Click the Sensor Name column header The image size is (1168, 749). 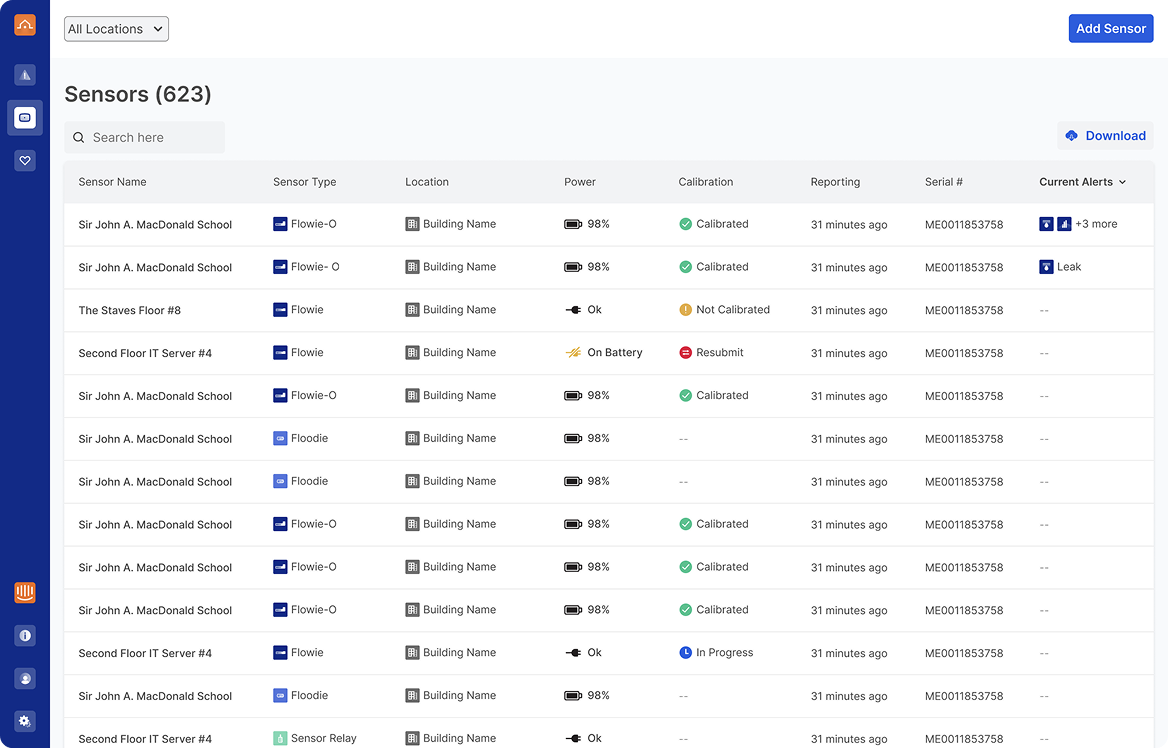tap(112, 182)
